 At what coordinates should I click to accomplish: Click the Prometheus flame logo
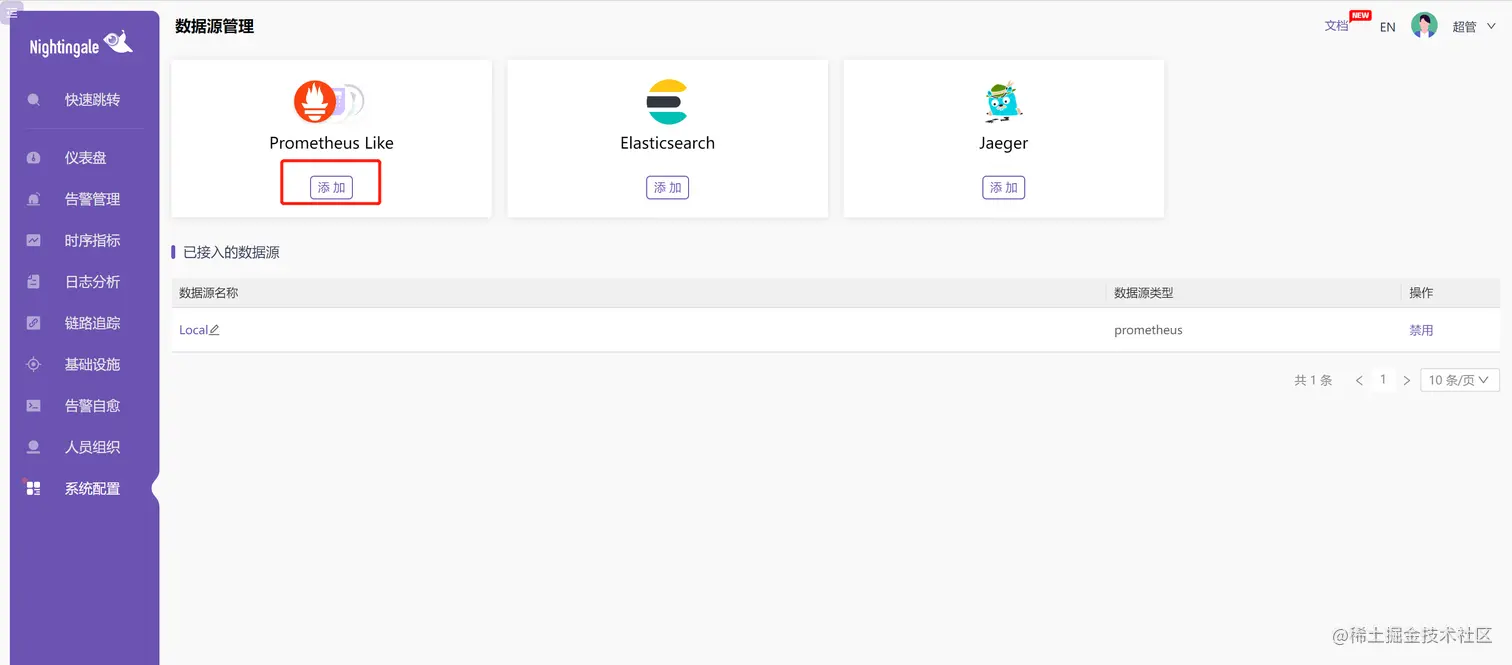pos(315,102)
